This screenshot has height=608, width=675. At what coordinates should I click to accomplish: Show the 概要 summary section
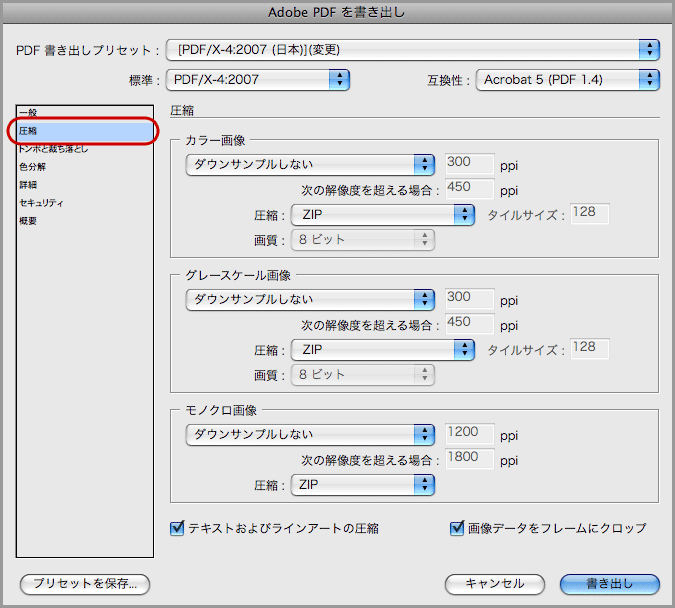[28, 221]
